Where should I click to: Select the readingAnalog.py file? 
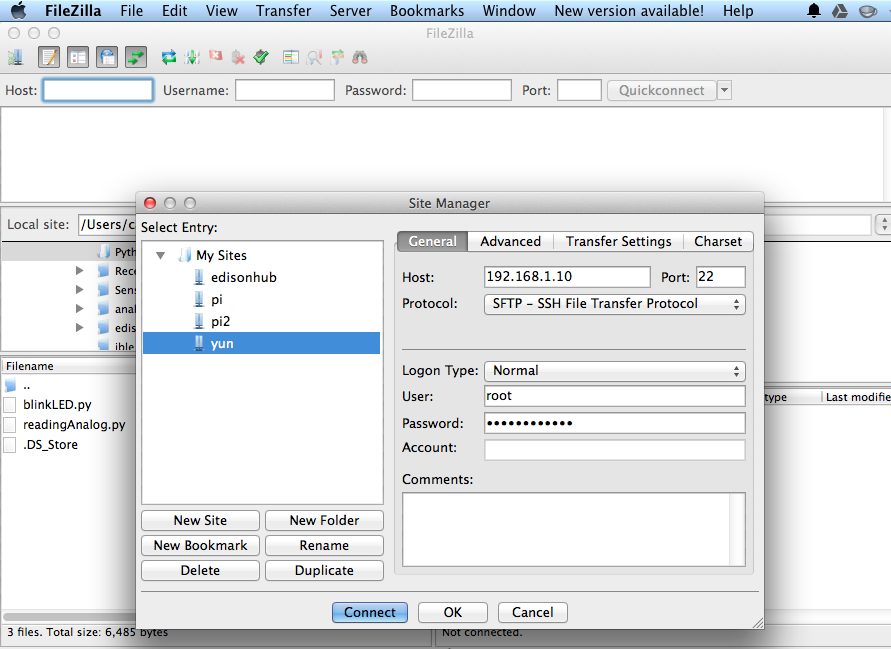[74, 425]
